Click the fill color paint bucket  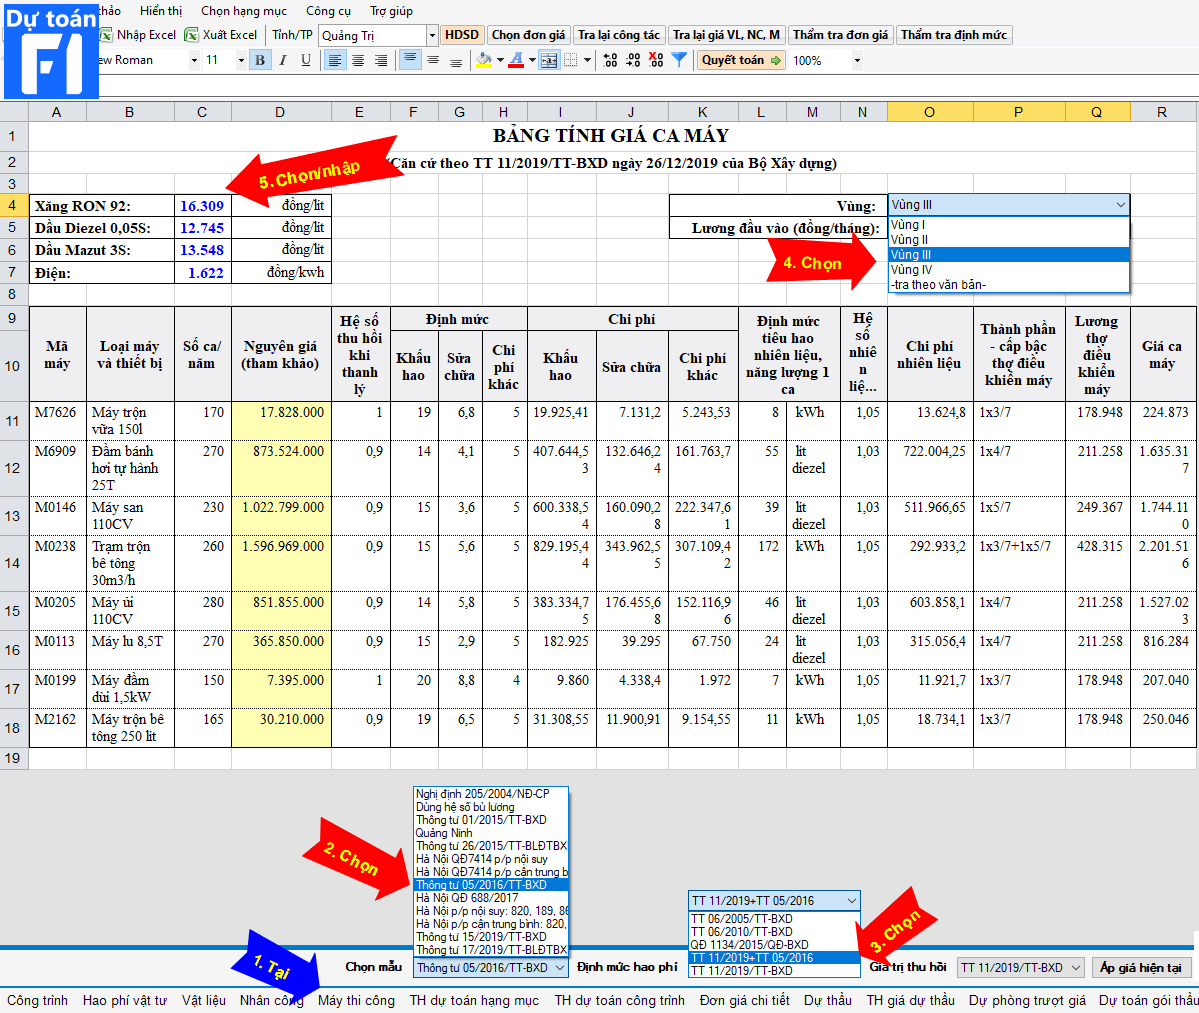[485, 60]
